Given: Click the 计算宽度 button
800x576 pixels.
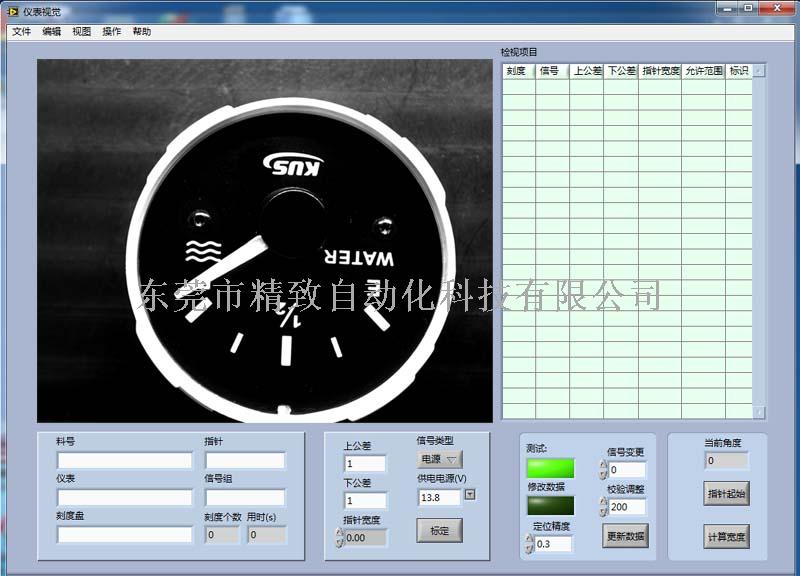Looking at the screenshot, I should tap(727, 536).
